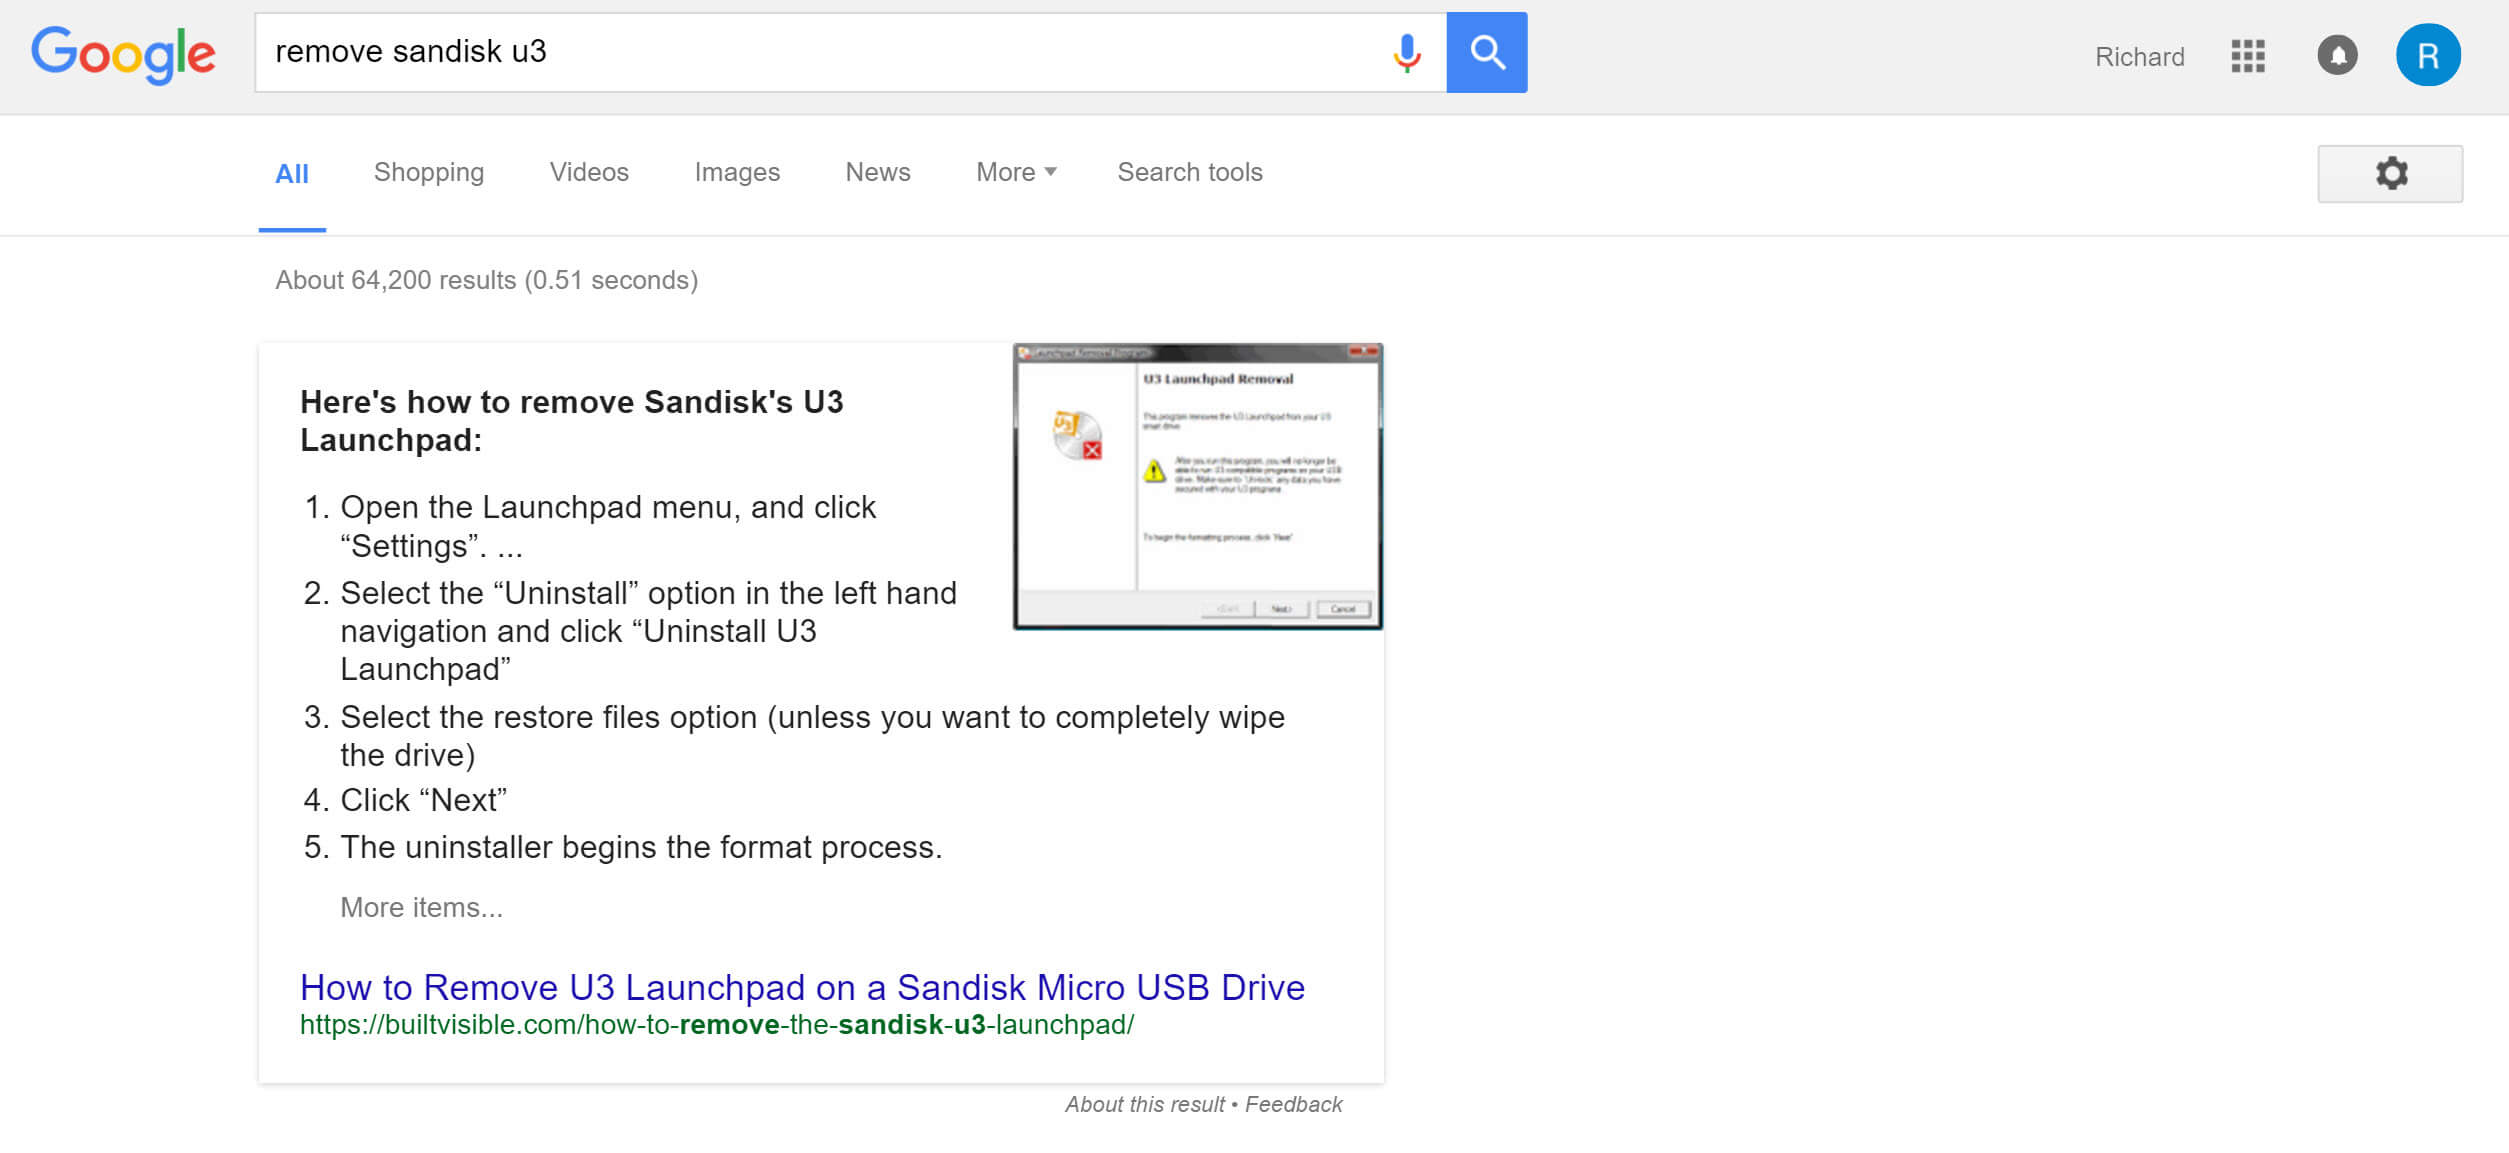Switch to the Shopping tab
The height and width of the screenshot is (1153, 2509).
point(428,172)
